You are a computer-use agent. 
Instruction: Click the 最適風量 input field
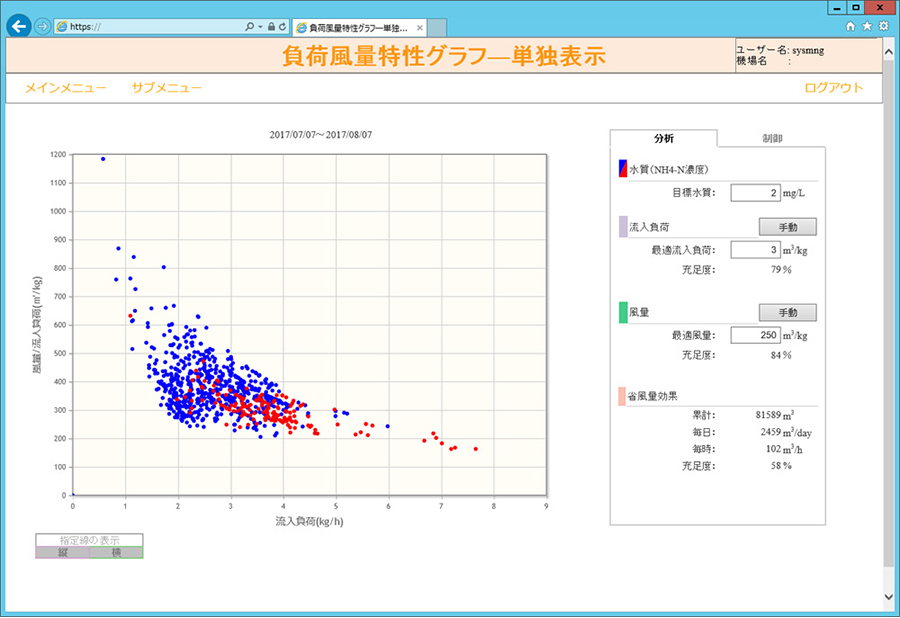pos(755,335)
